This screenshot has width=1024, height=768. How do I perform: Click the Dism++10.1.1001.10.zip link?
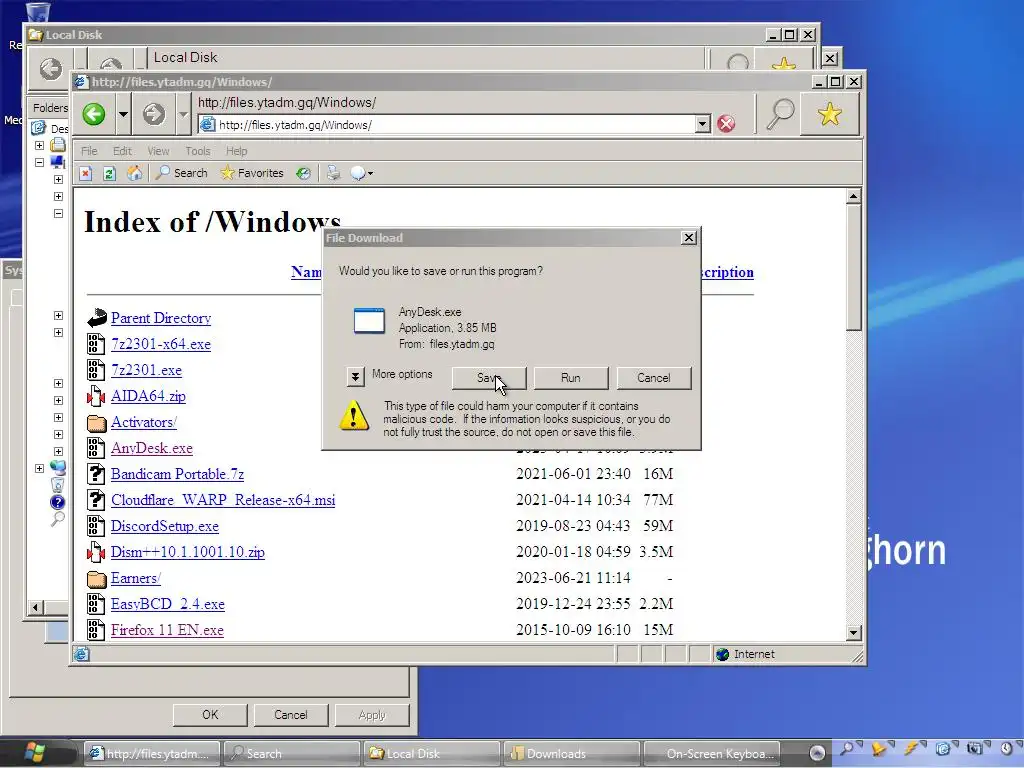tap(187, 552)
